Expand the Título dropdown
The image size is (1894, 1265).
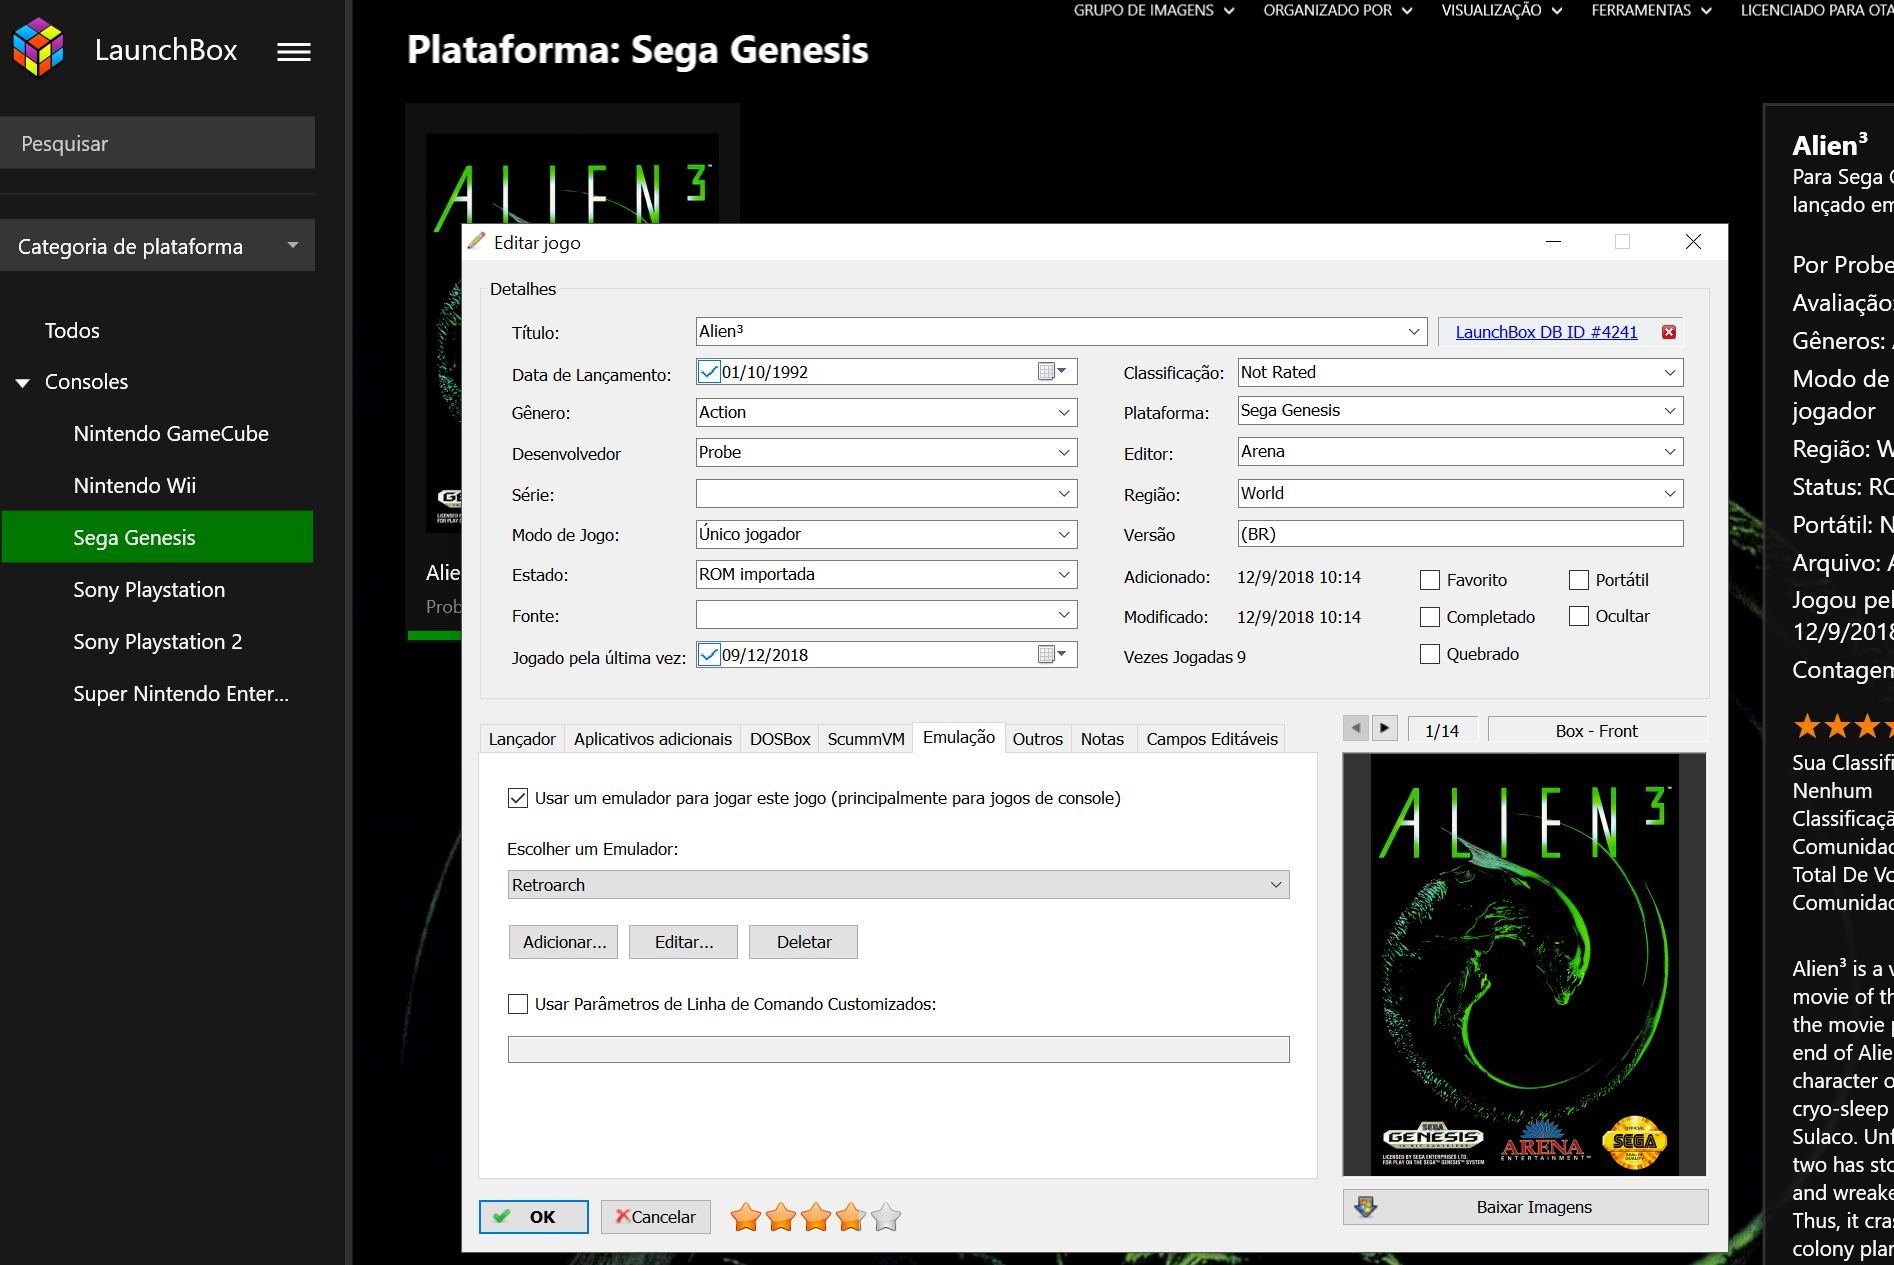coord(1414,332)
